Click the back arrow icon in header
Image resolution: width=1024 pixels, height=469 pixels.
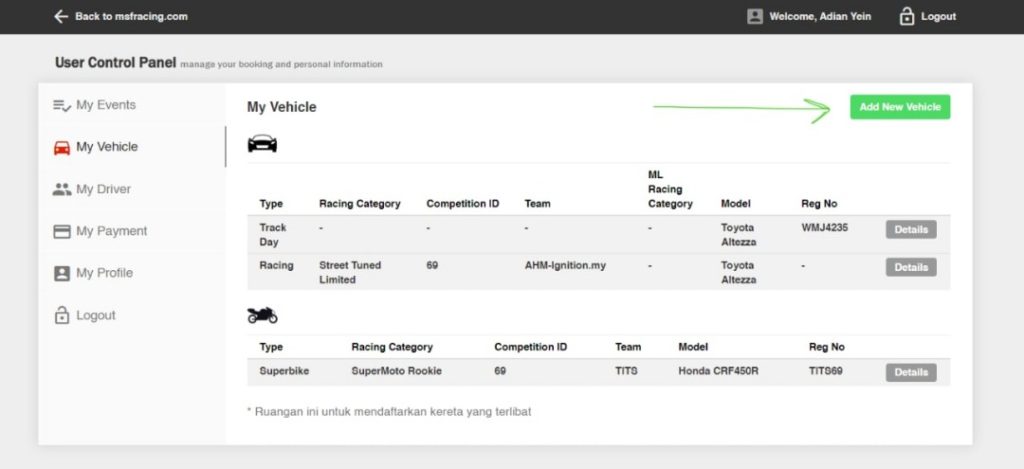coord(61,17)
